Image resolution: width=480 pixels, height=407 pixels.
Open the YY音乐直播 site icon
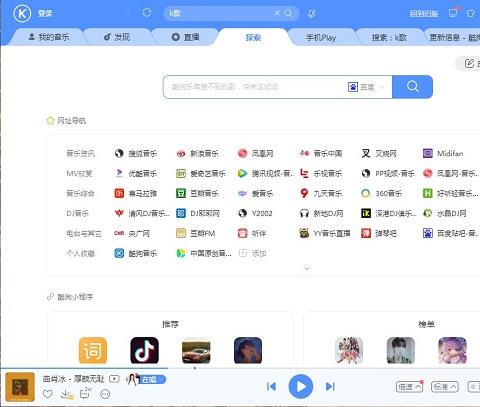[304, 233]
